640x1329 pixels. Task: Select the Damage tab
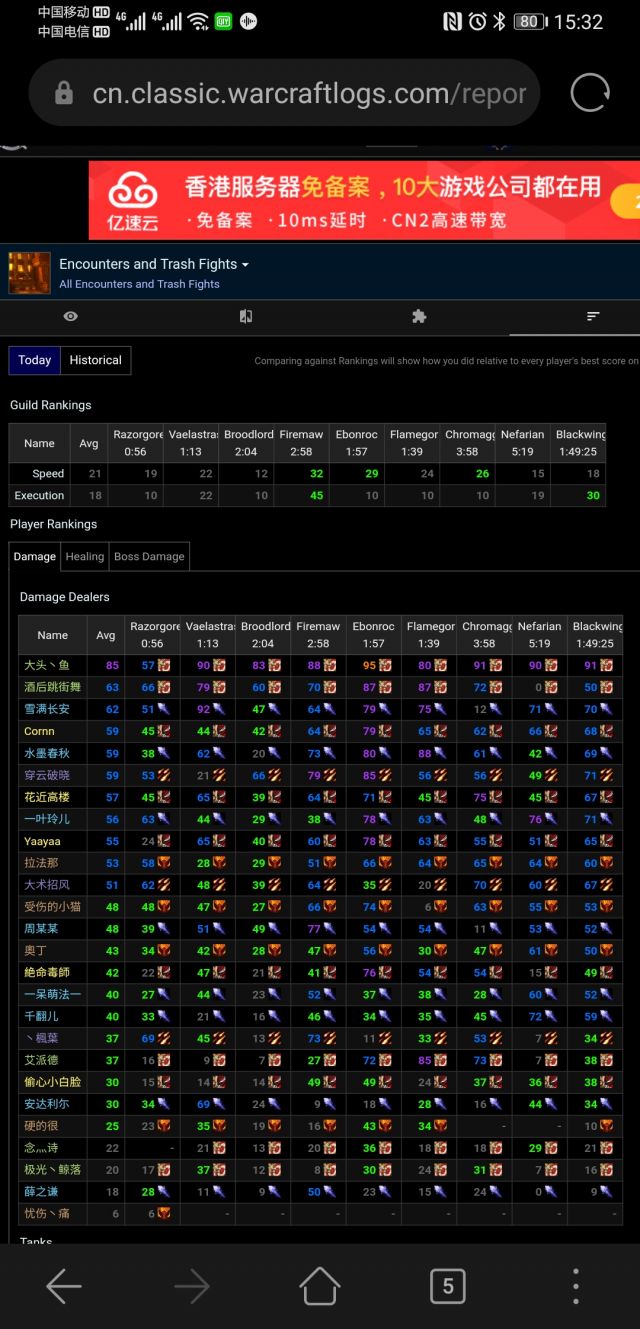click(x=35, y=556)
